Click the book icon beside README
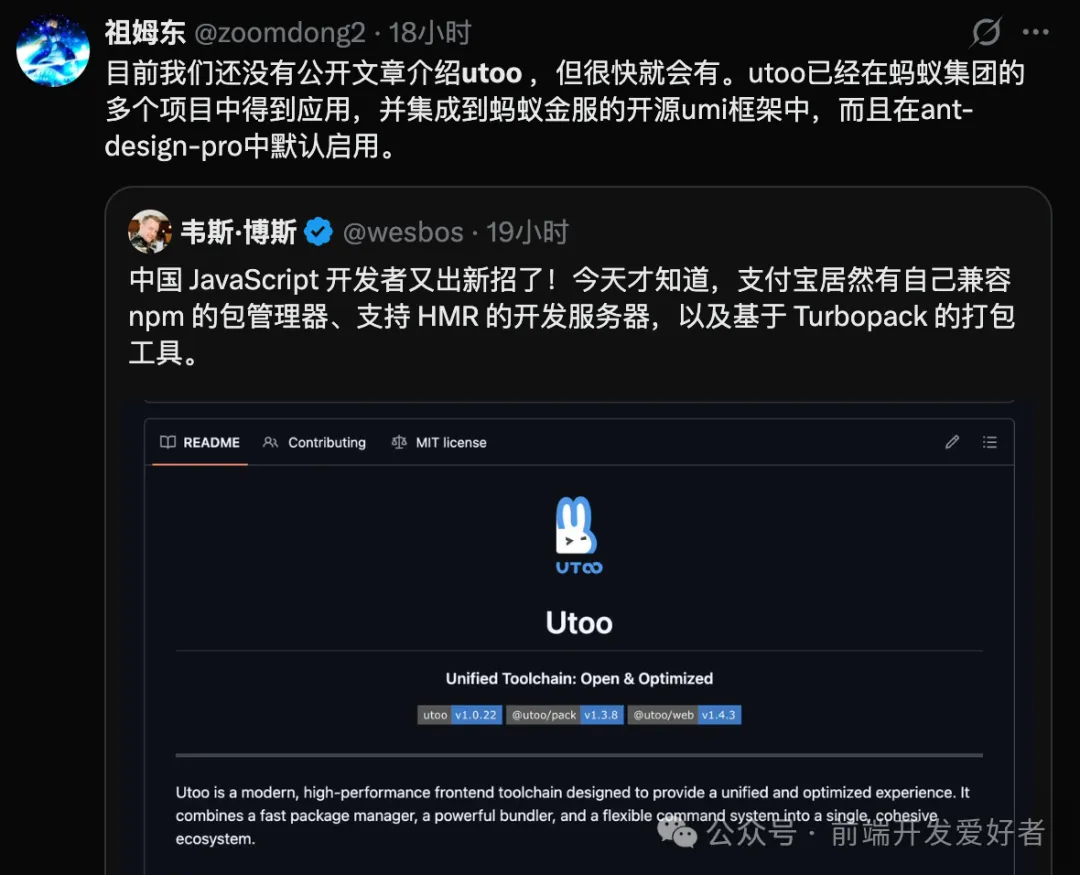 point(167,442)
